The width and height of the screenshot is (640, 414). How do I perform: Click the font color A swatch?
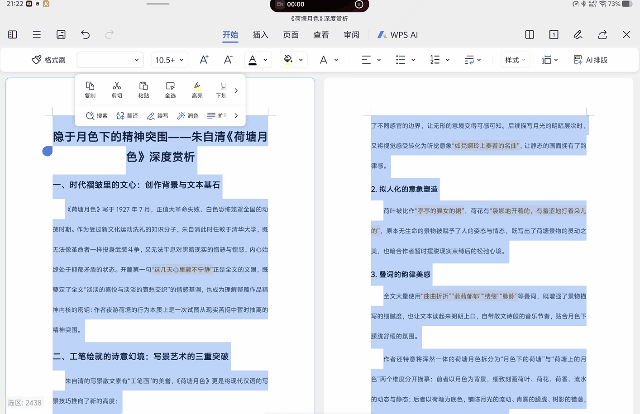251,60
